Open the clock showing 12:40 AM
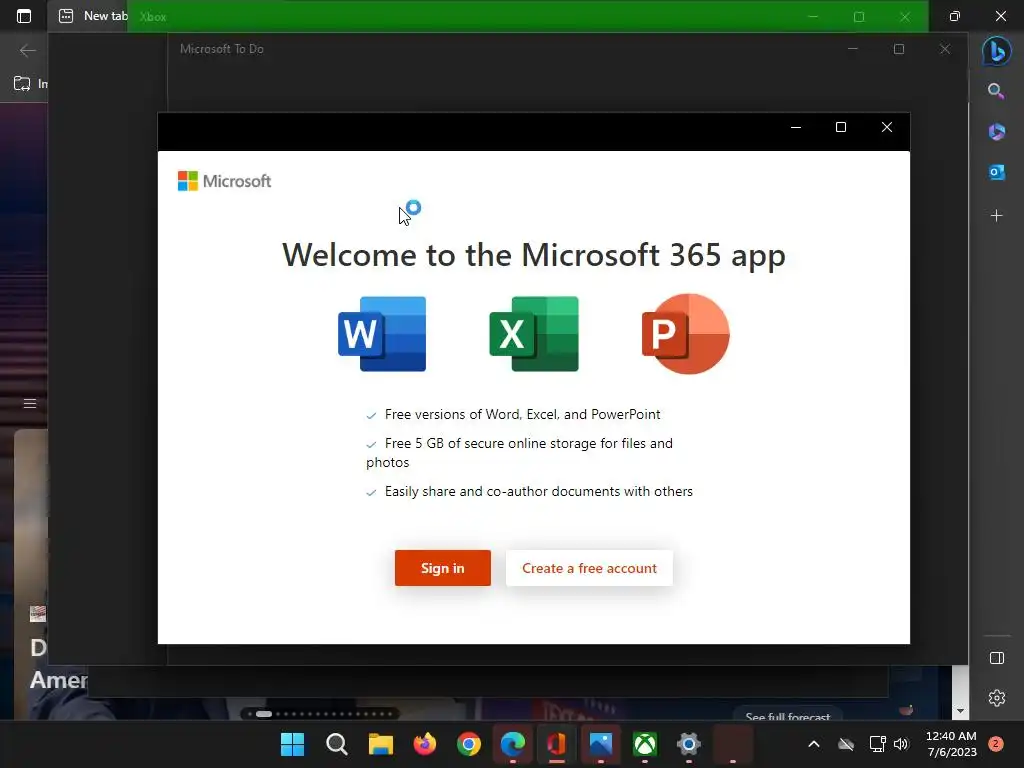The image size is (1024, 768). coord(952,744)
